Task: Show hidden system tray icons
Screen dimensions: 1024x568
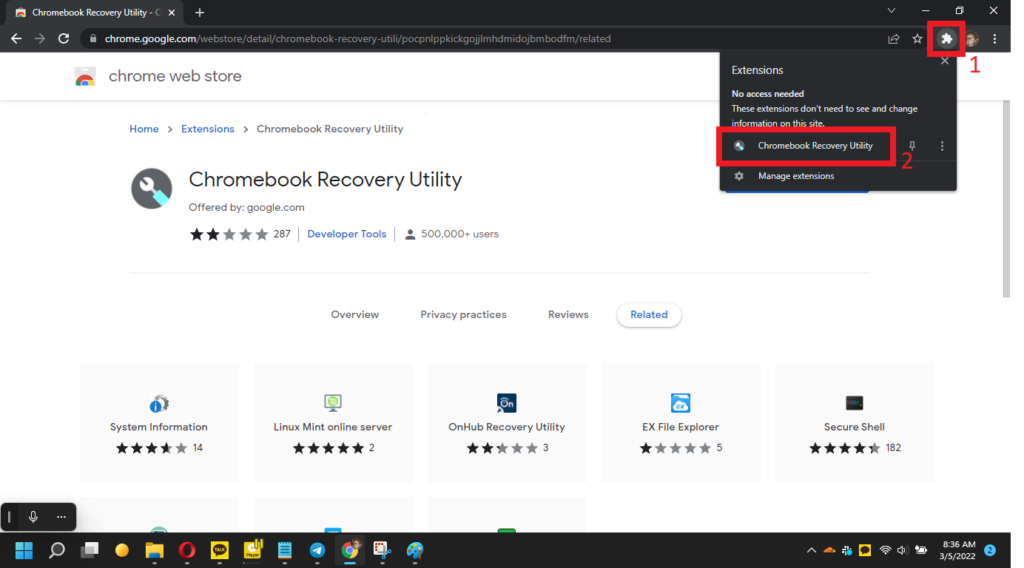Action: point(811,550)
